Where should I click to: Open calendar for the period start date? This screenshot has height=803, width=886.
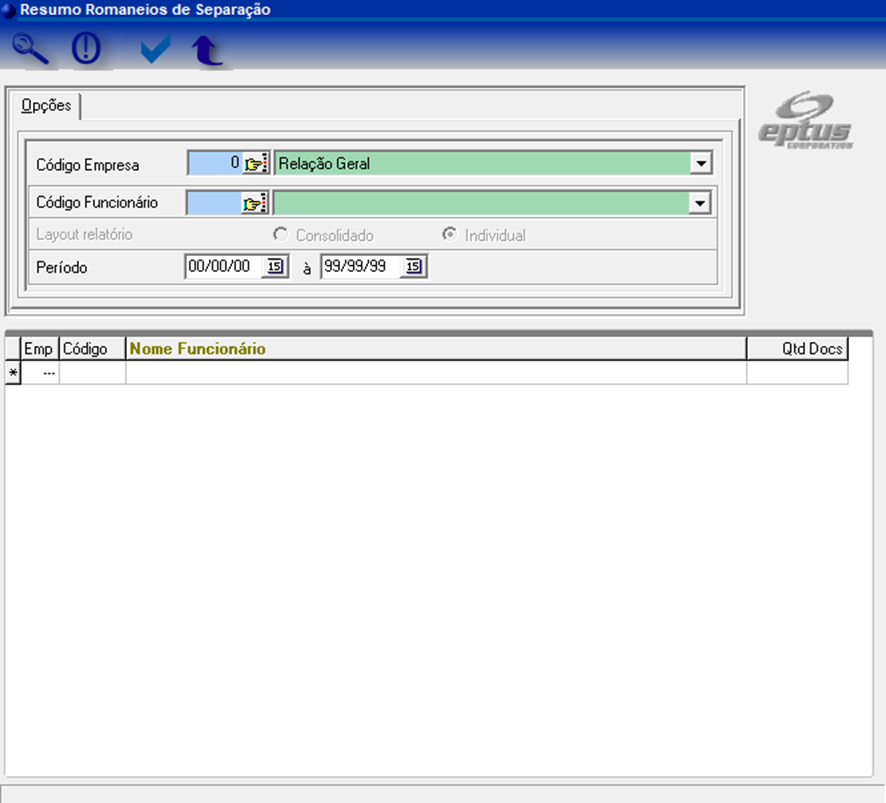(274, 267)
